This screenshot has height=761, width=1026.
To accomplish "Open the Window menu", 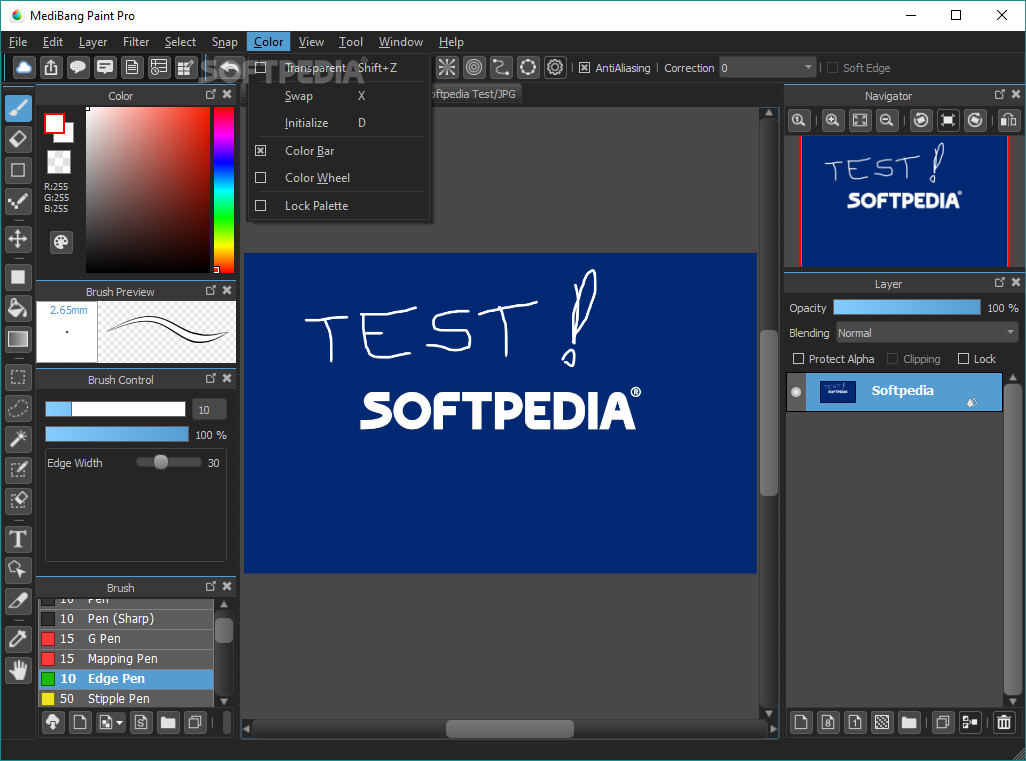I will pos(400,42).
